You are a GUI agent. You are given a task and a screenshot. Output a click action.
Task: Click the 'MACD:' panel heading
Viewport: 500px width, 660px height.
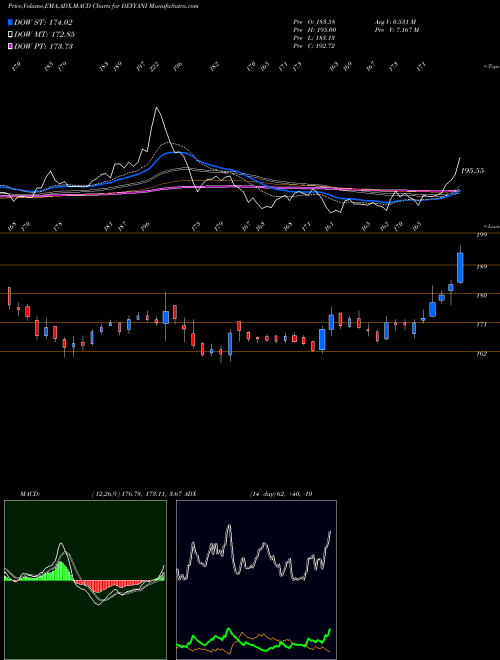[29, 494]
